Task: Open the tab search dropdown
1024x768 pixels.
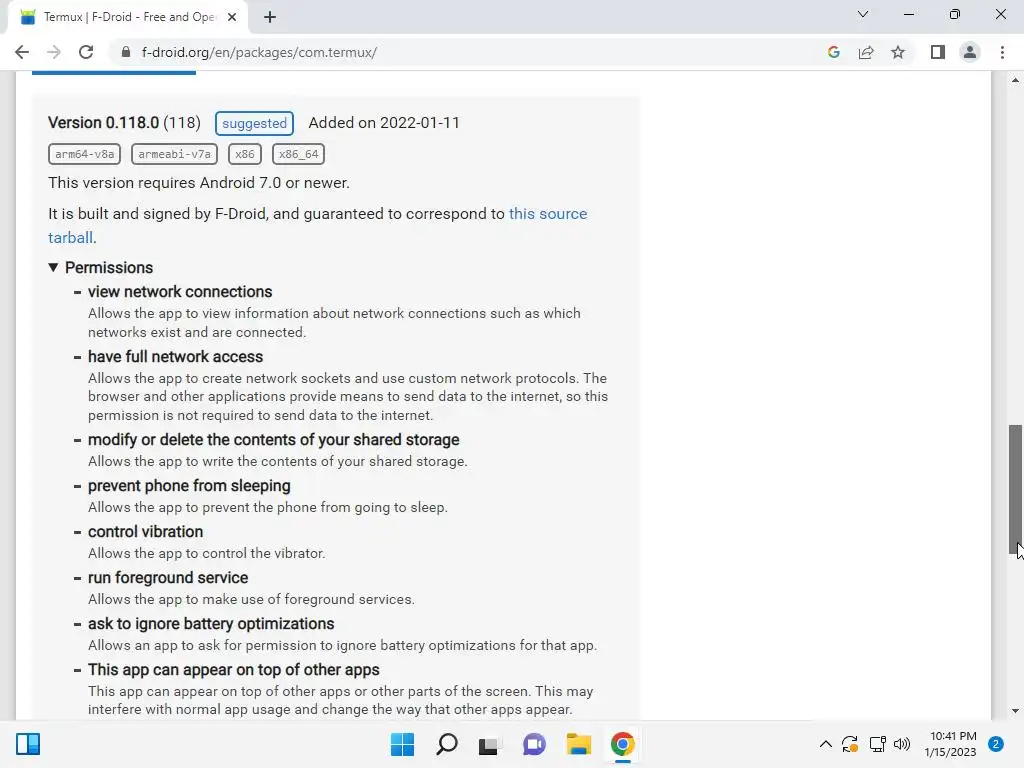Action: tap(863, 14)
